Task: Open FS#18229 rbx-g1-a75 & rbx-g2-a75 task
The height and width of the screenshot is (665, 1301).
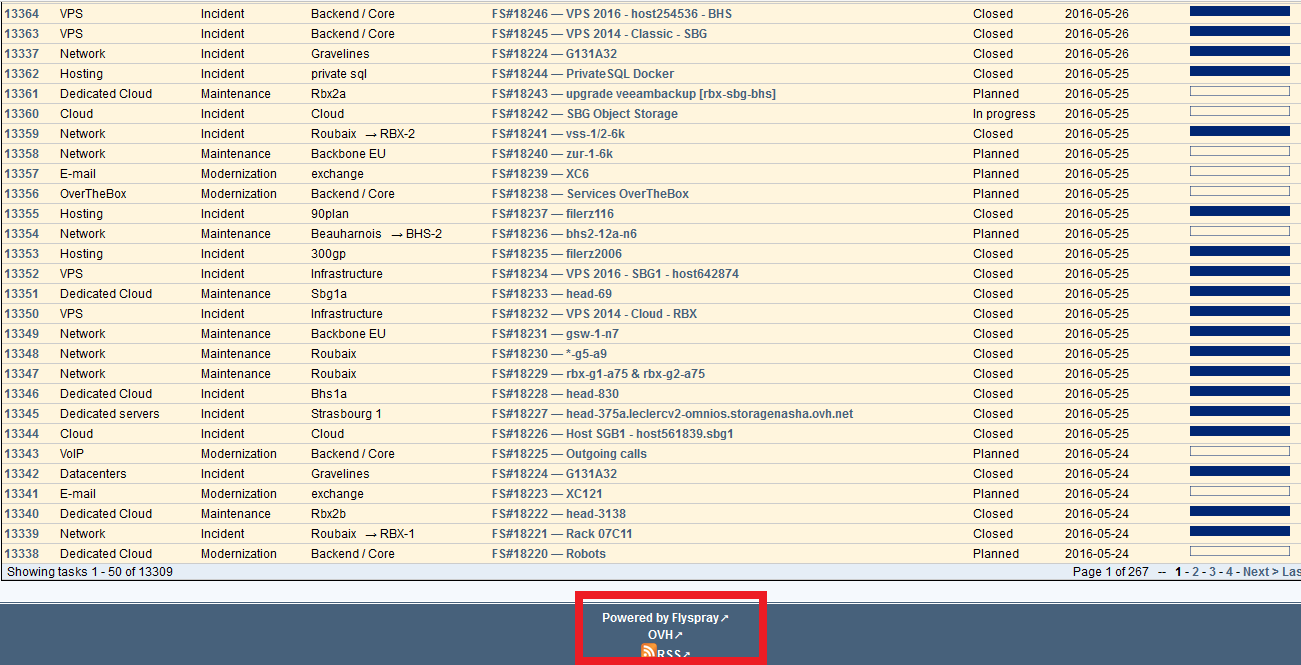Action: tap(598, 374)
